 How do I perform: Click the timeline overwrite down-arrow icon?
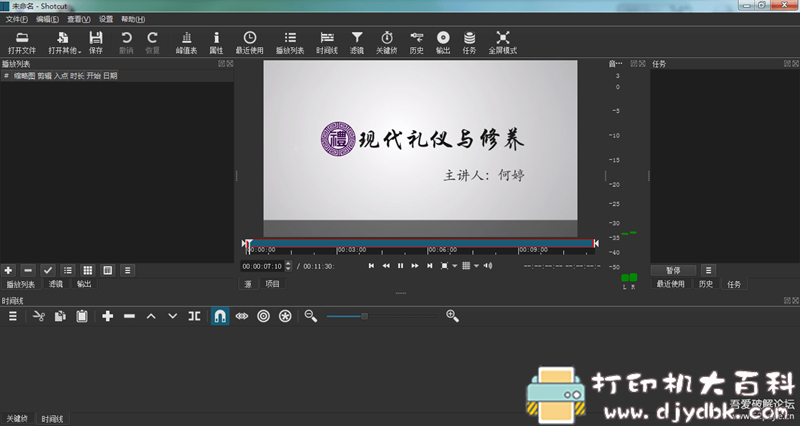coord(172,316)
